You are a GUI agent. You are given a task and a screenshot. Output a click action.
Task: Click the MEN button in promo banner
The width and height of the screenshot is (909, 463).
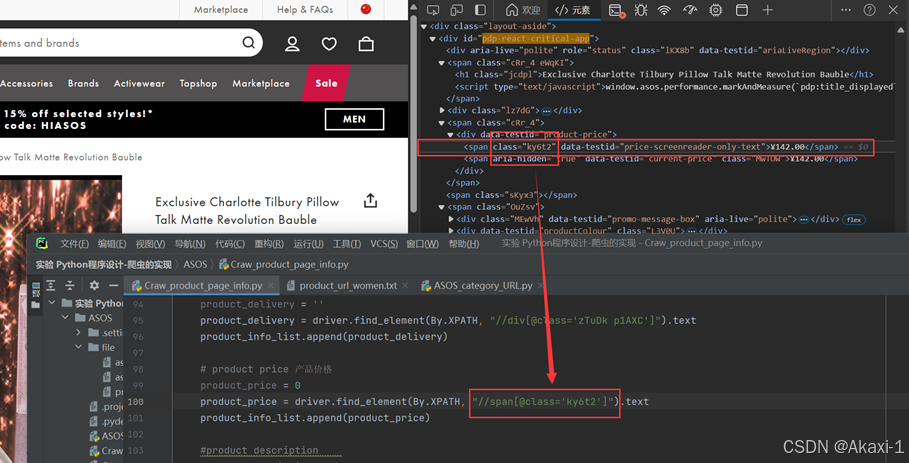click(354, 119)
